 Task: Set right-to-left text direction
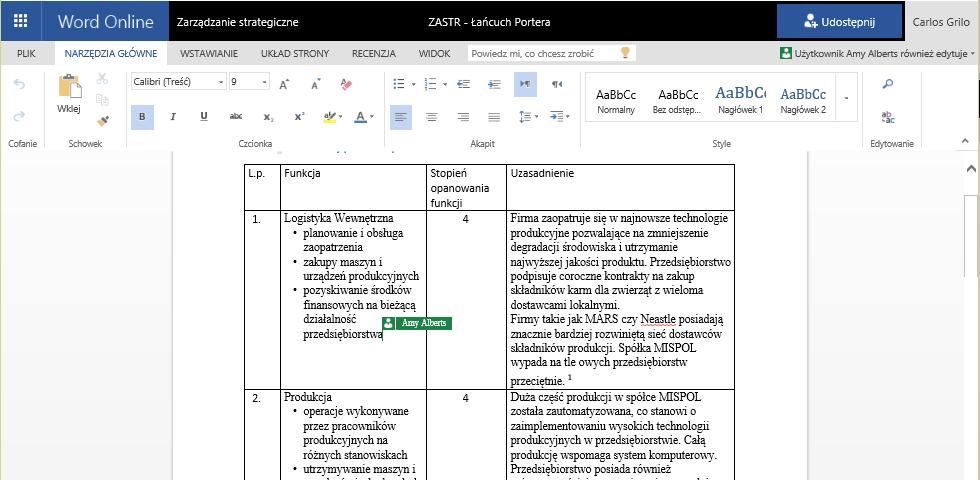(x=557, y=84)
